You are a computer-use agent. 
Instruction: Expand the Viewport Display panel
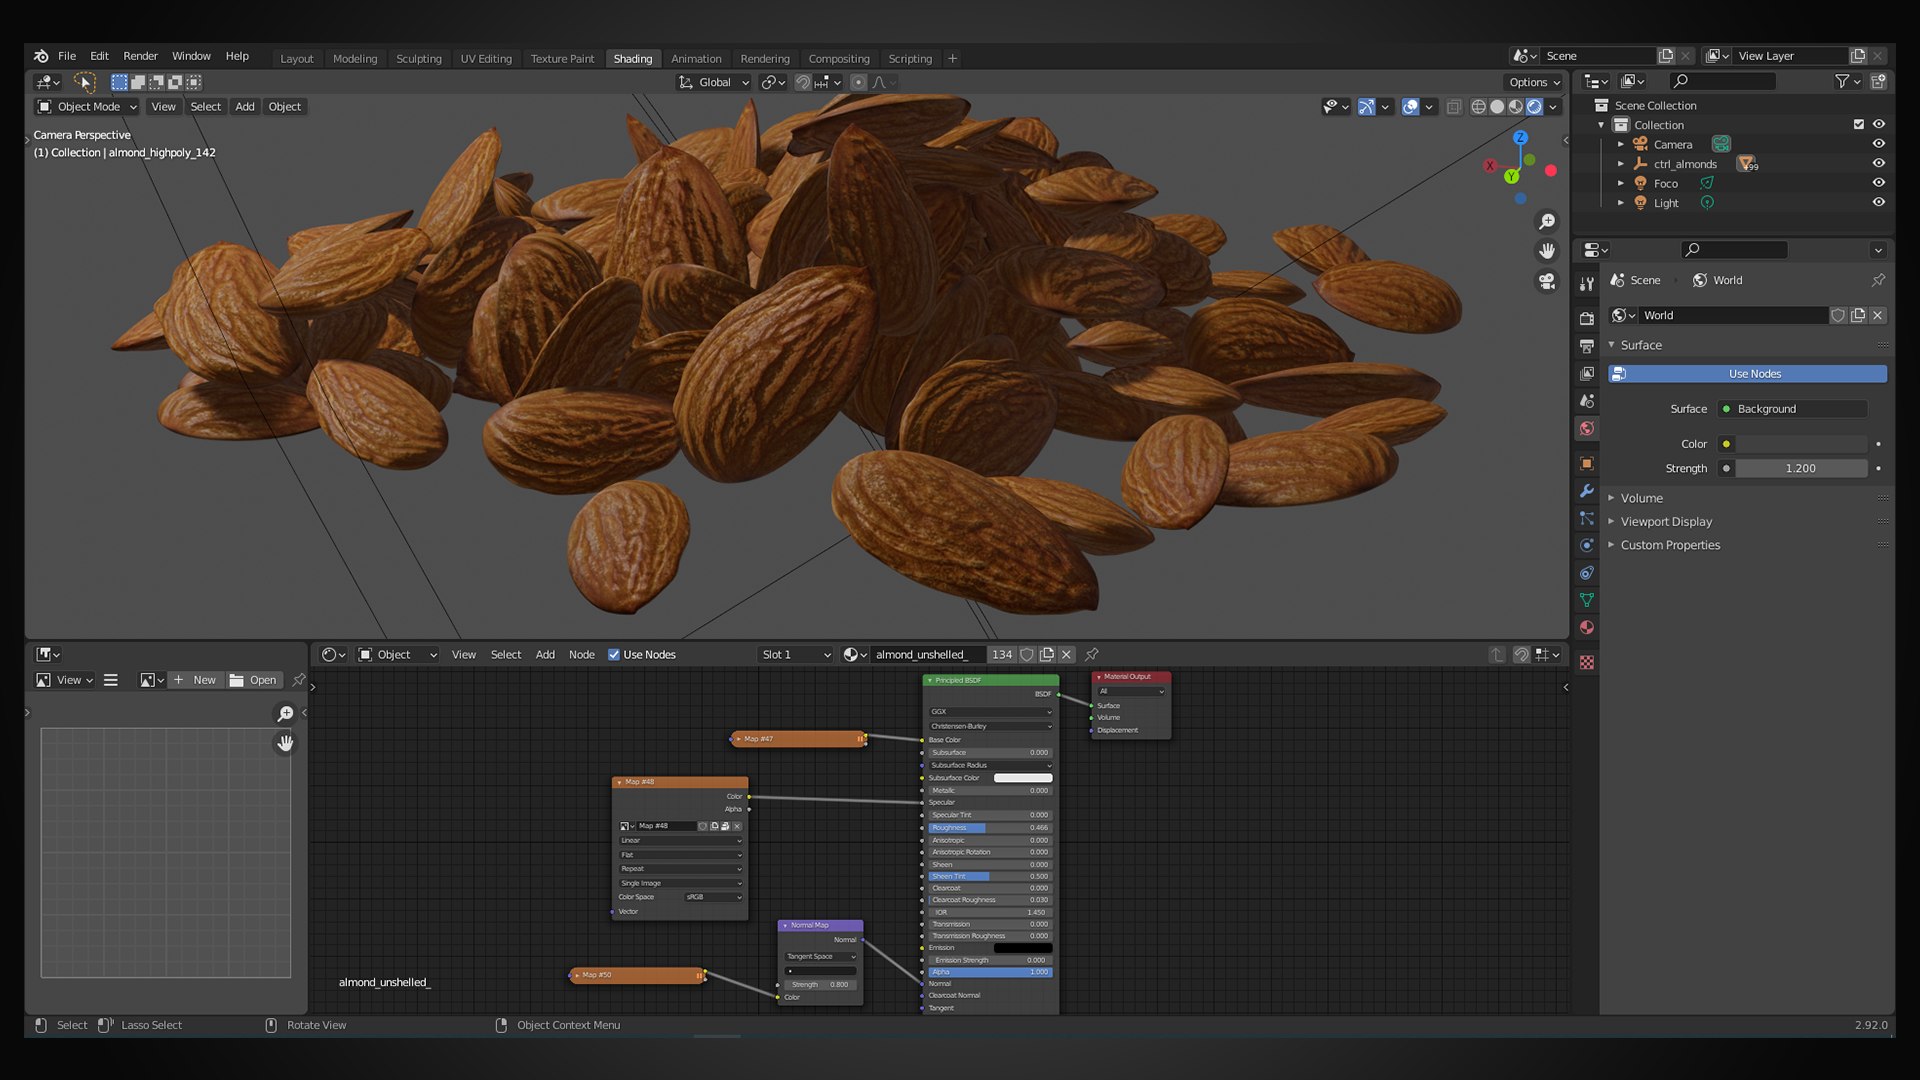click(x=1666, y=522)
